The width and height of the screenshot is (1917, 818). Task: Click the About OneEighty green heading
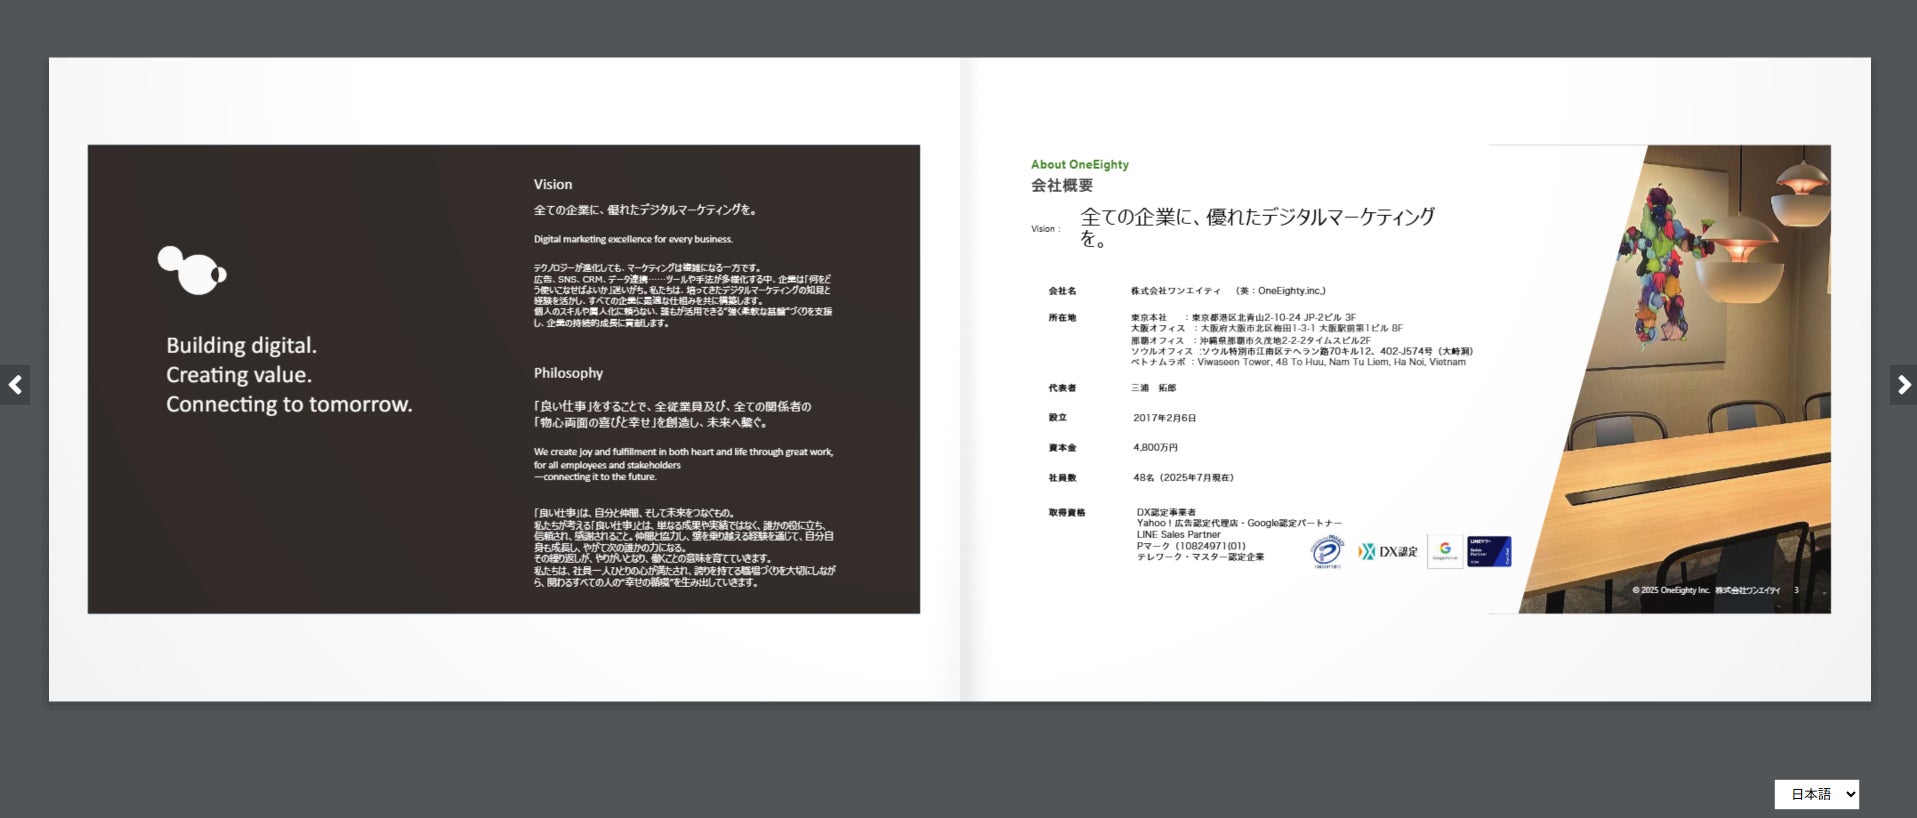[1080, 165]
